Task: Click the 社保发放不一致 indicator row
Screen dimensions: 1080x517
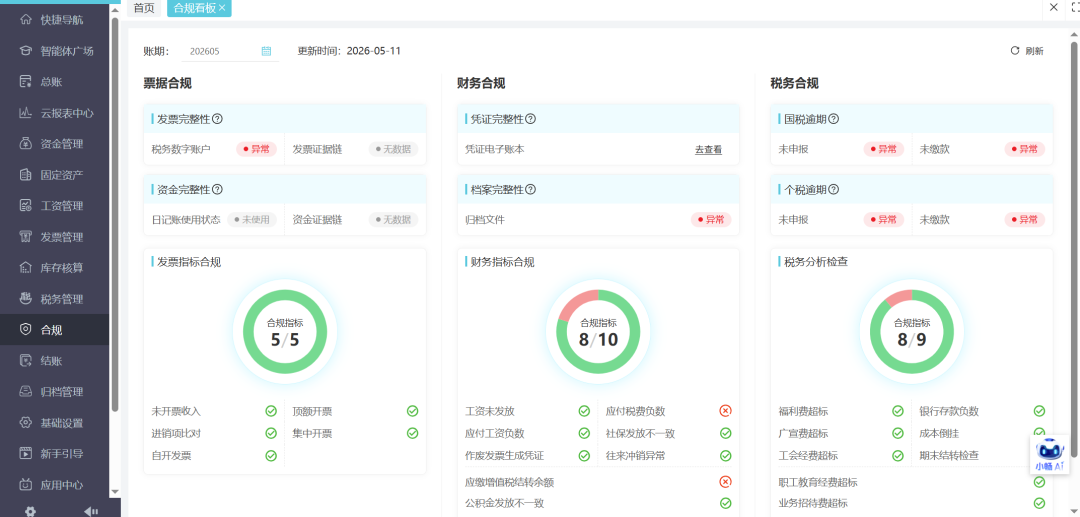Action: (668, 433)
